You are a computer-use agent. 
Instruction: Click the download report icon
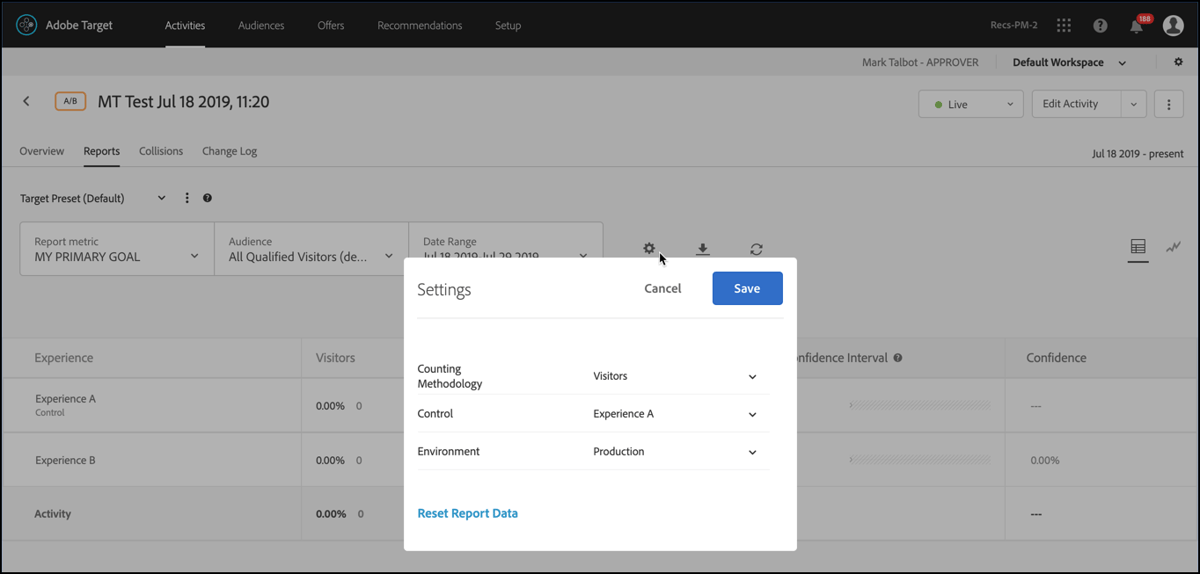[702, 249]
